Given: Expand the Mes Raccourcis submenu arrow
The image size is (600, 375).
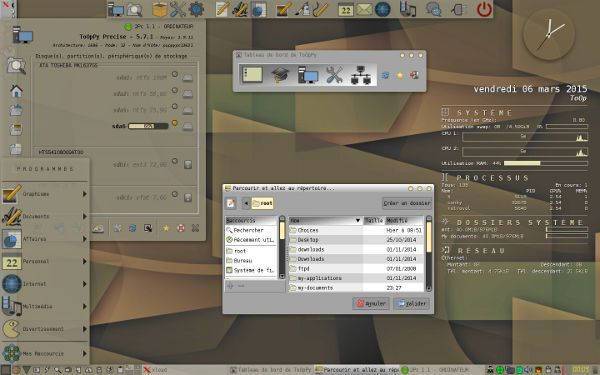Looking at the screenshot, I should tap(85, 354).
